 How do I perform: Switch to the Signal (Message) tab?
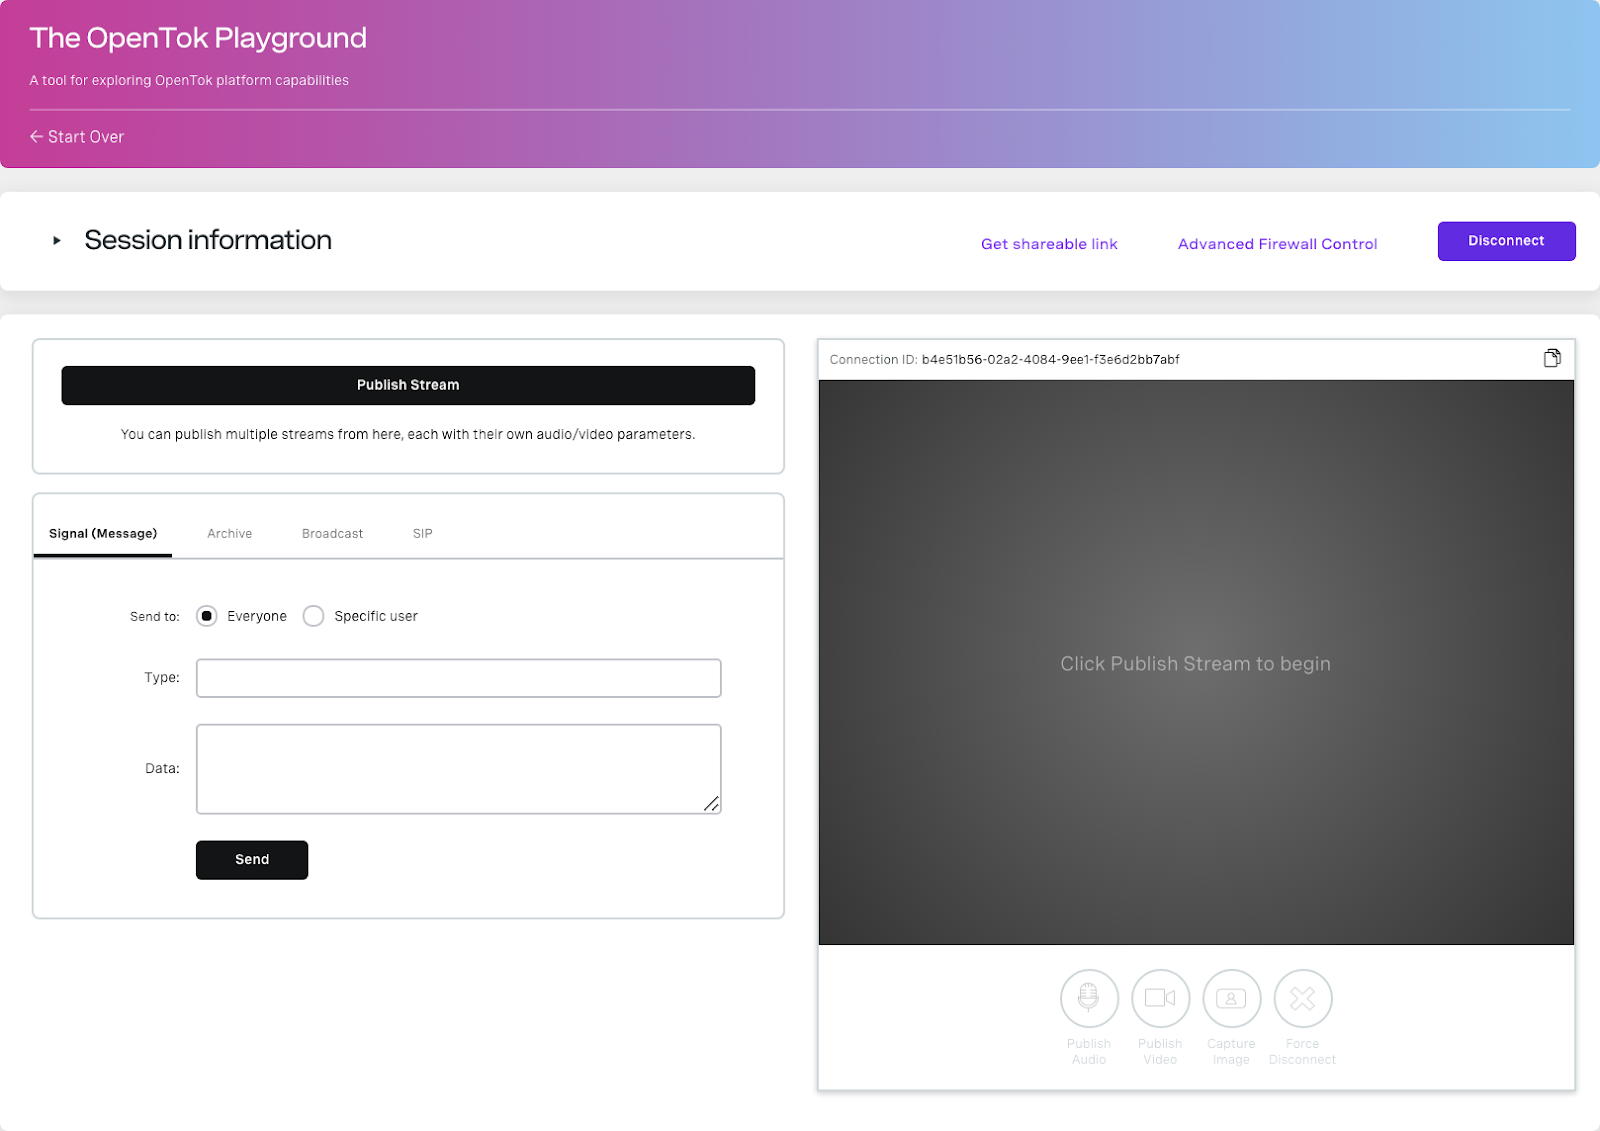(x=103, y=533)
